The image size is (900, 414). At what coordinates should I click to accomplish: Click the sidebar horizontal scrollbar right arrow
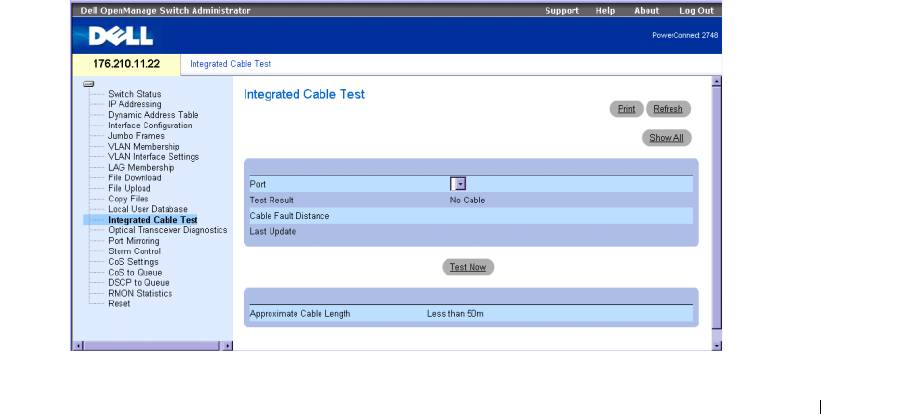coord(227,346)
